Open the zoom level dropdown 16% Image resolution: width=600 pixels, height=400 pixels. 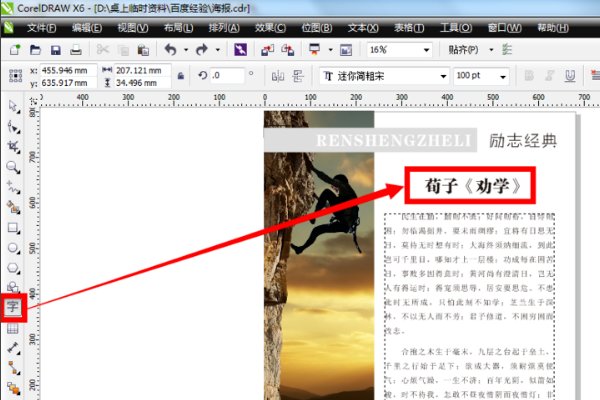[x=426, y=50]
